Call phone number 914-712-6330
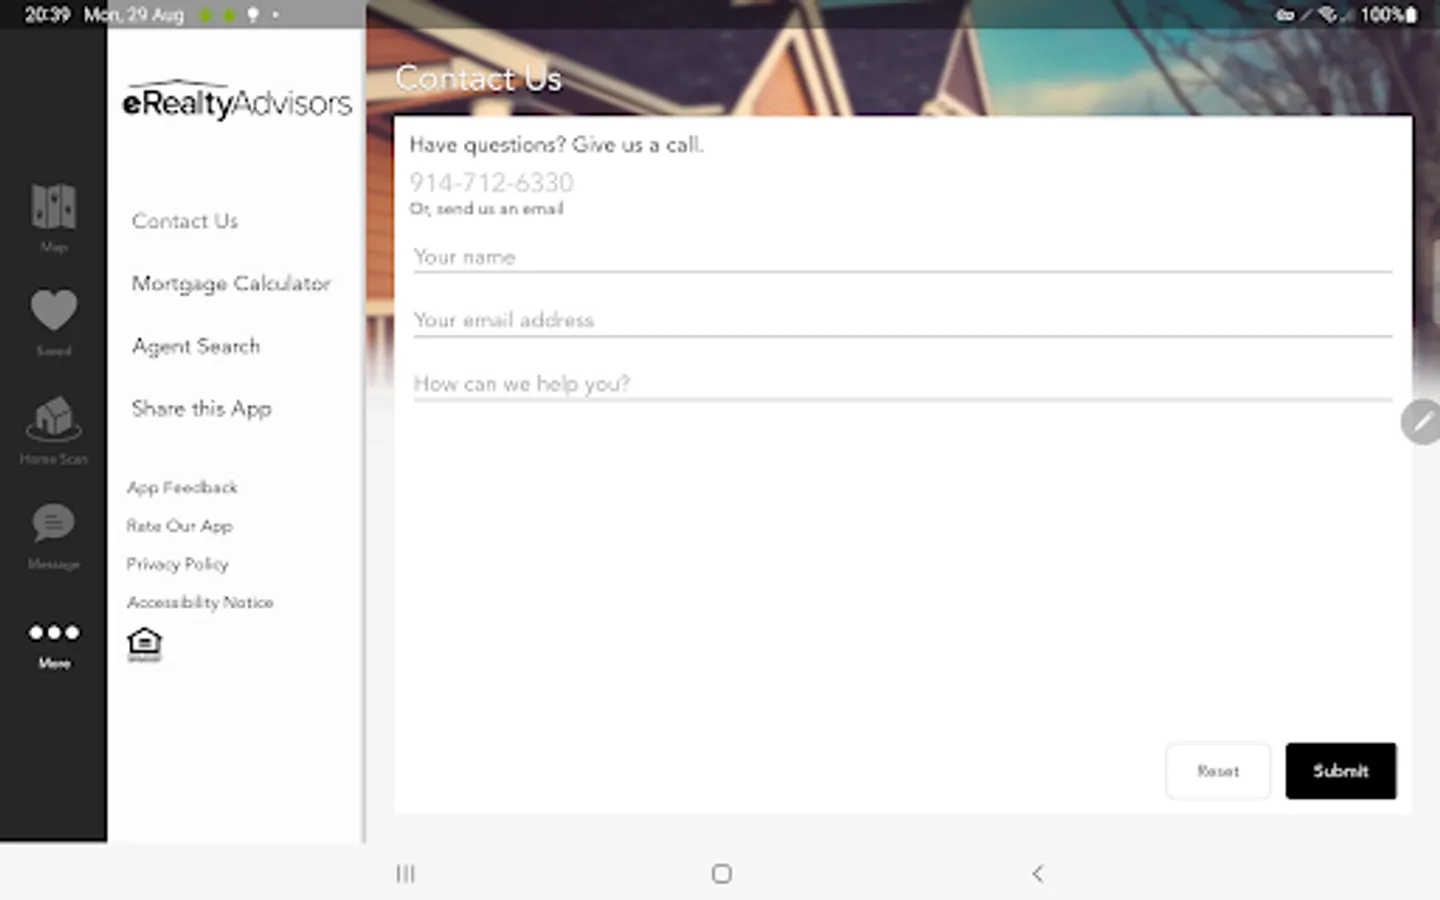1440x900 pixels. (x=491, y=182)
